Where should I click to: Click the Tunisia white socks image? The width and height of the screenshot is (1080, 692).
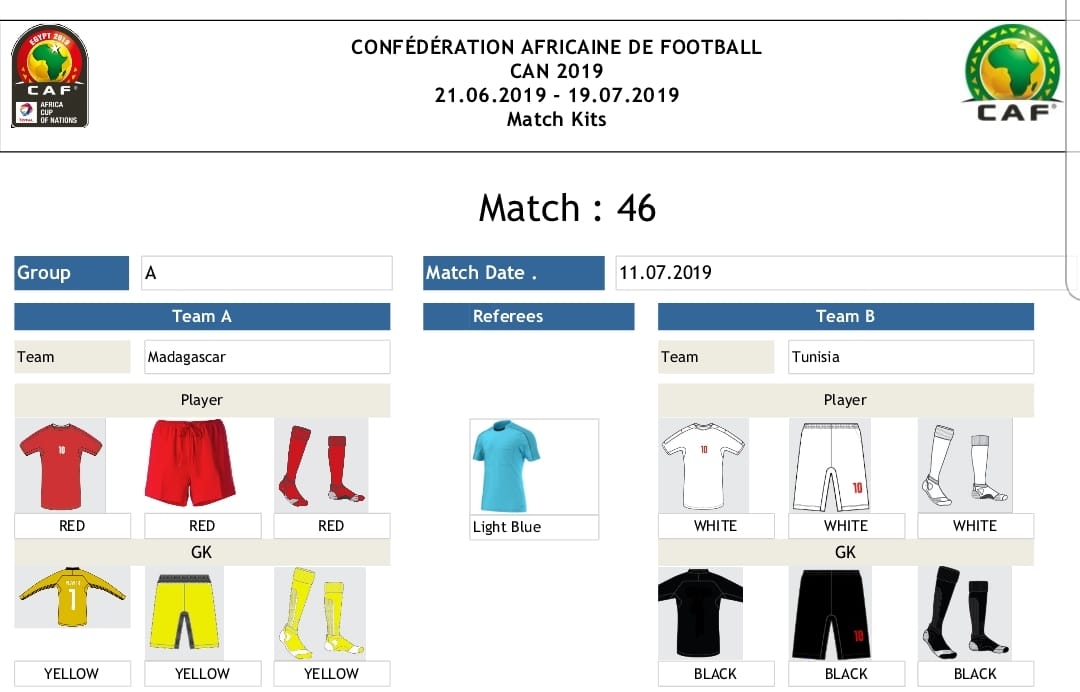point(964,465)
